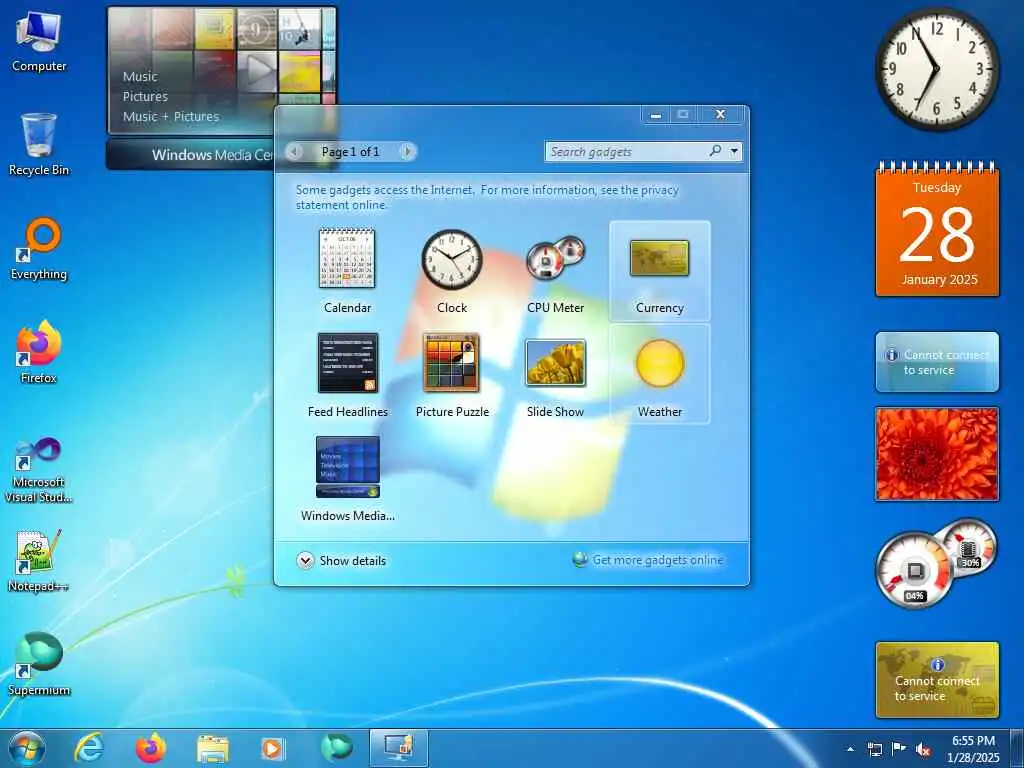The height and width of the screenshot is (768, 1024).
Task: Select the Clock gadget in the gallery
Action: click(x=451, y=270)
